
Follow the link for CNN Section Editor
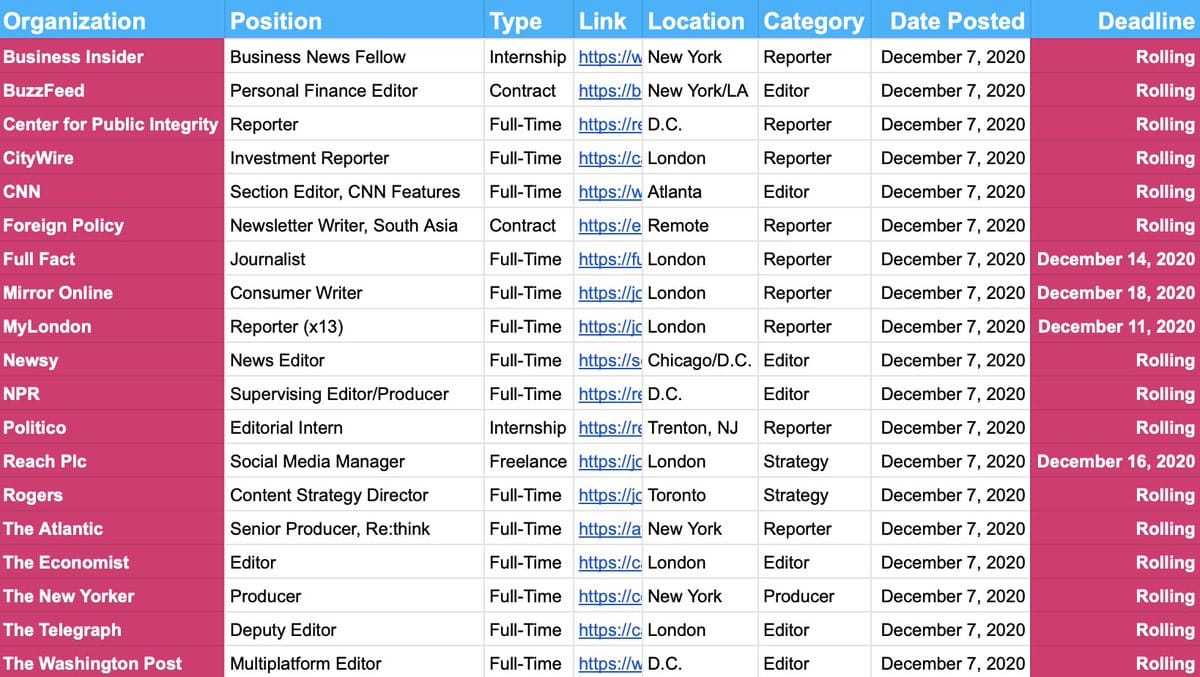tap(610, 192)
